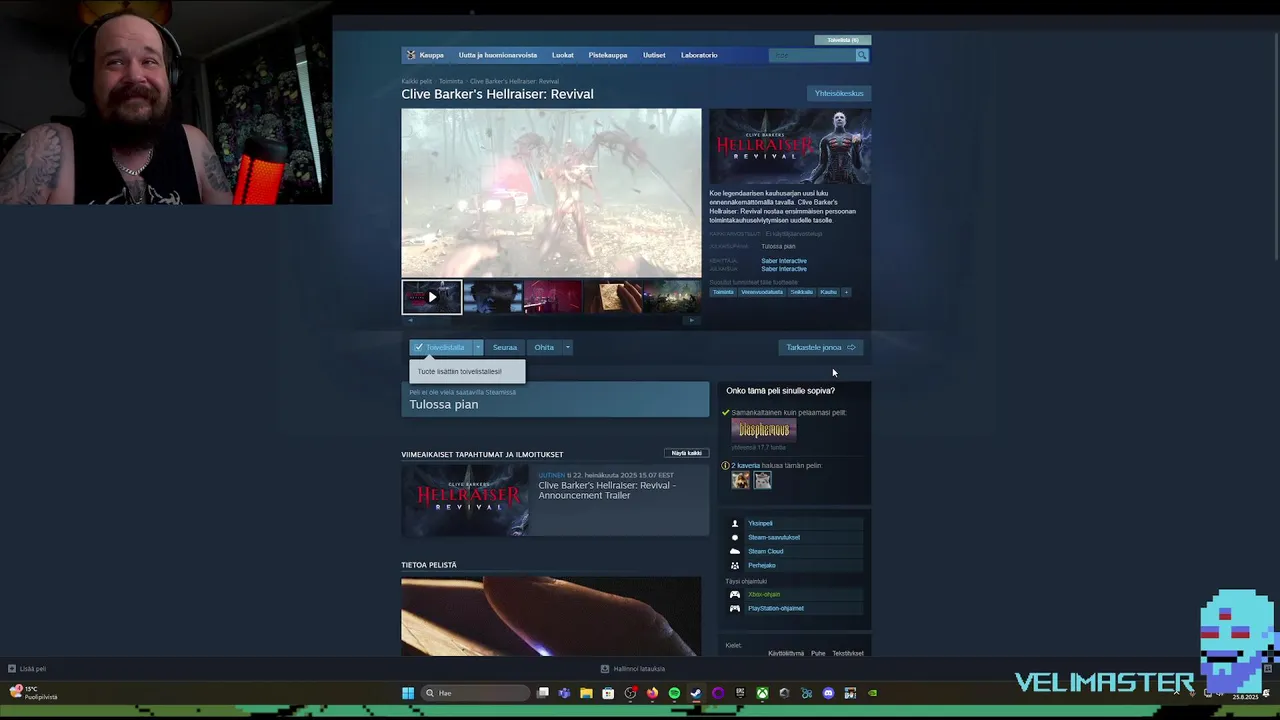Open the Uutiset news tab
The width and height of the screenshot is (1280, 720).
(654, 55)
